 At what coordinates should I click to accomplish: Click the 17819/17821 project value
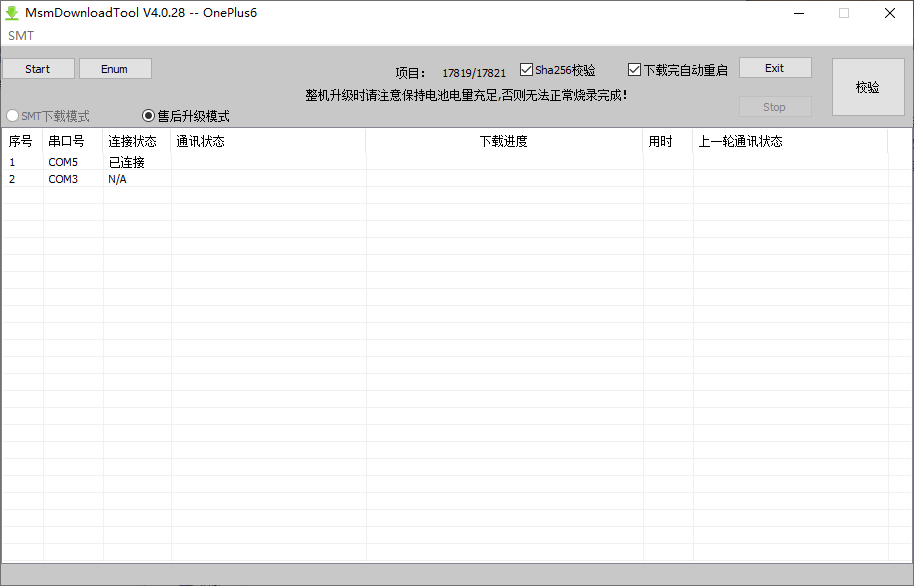click(474, 73)
